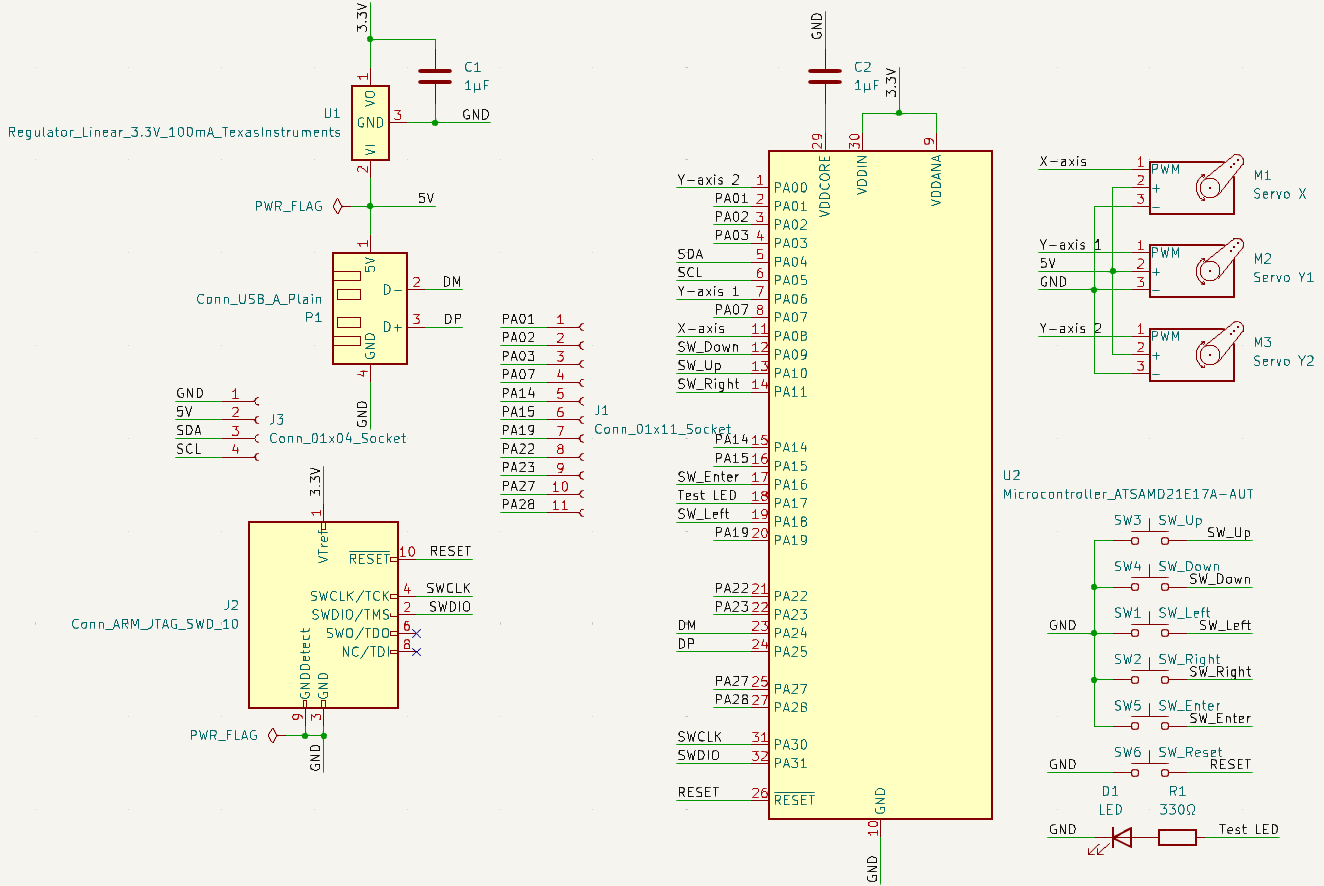
Task: Click the no-connect X on SWO/TDO pin 6
Action: 416,633
